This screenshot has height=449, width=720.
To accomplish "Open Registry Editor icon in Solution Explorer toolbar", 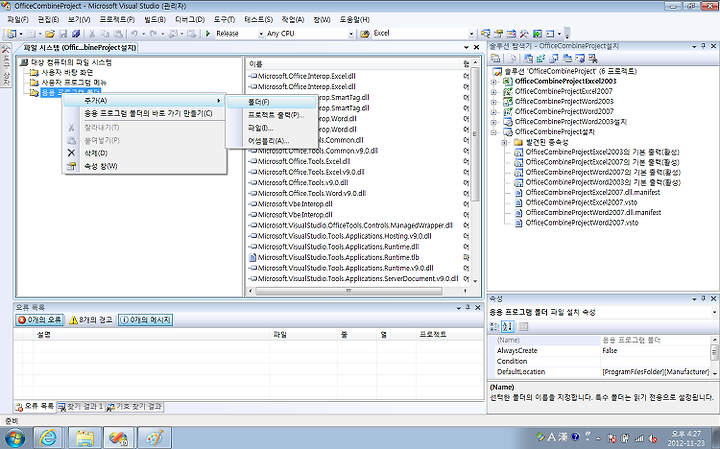I will pyautogui.click(x=540, y=58).
